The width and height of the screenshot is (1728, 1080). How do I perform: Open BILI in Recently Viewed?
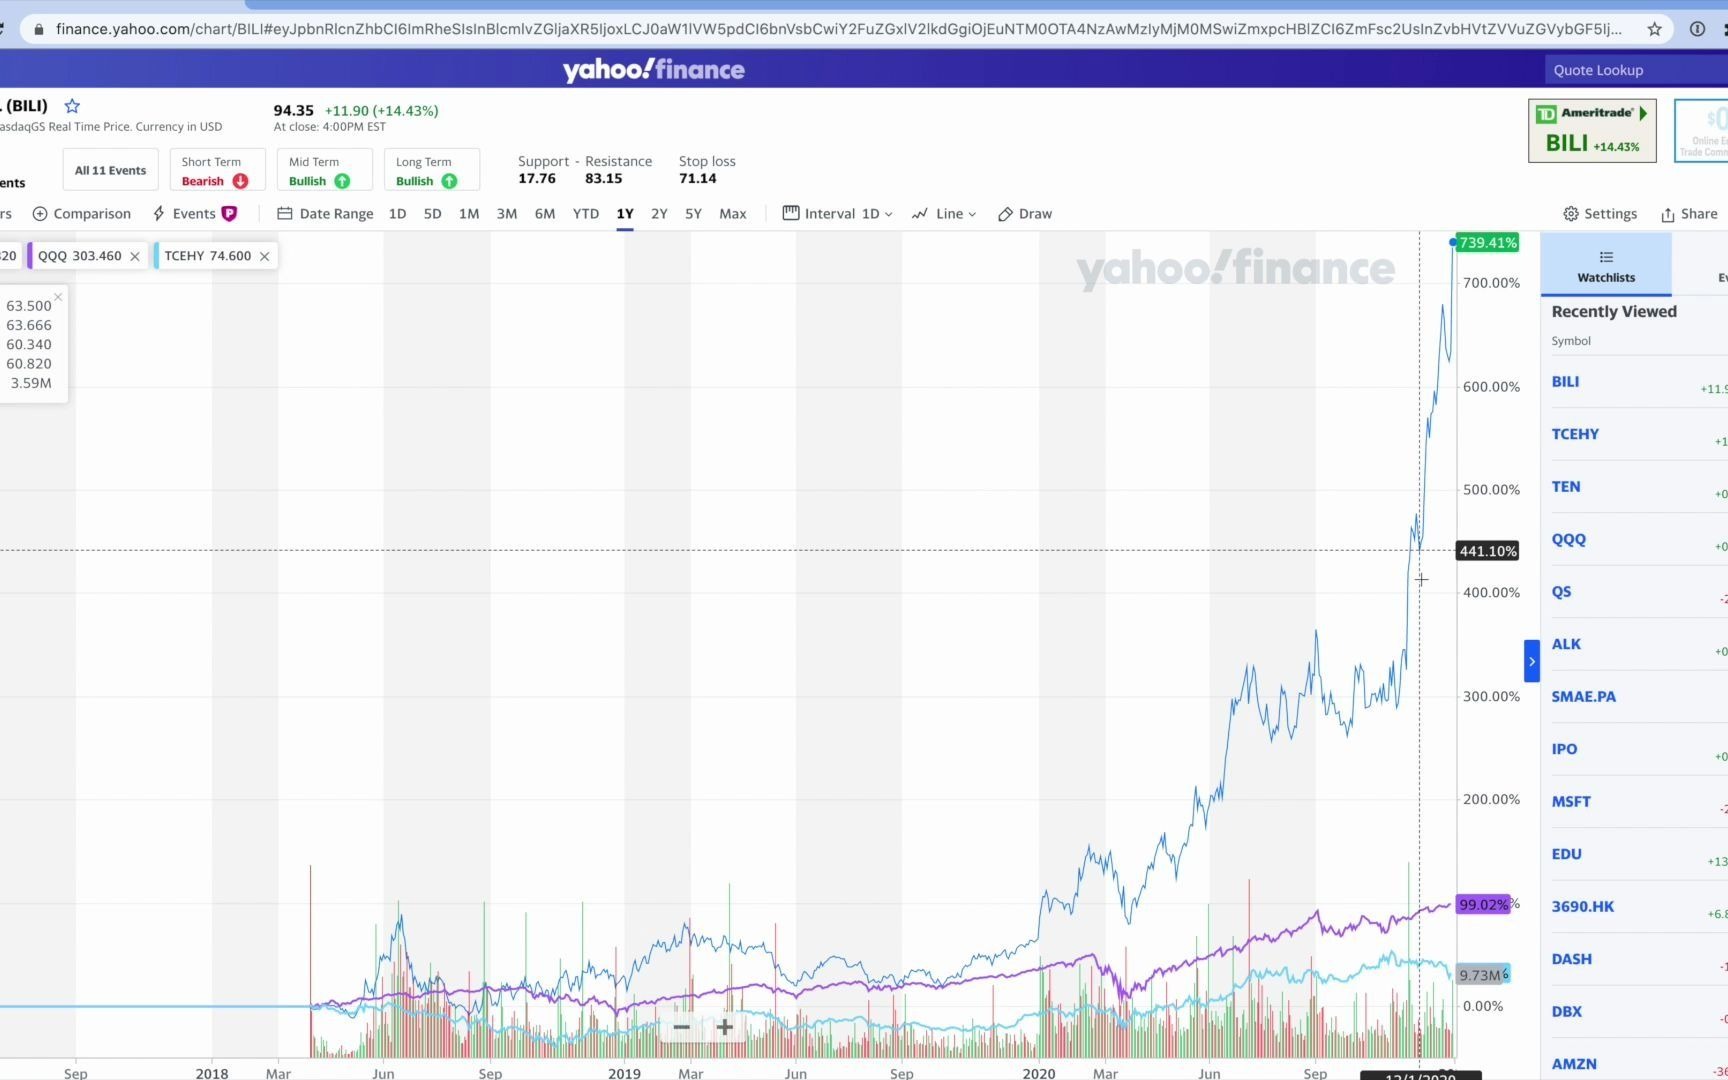coord(1565,382)
